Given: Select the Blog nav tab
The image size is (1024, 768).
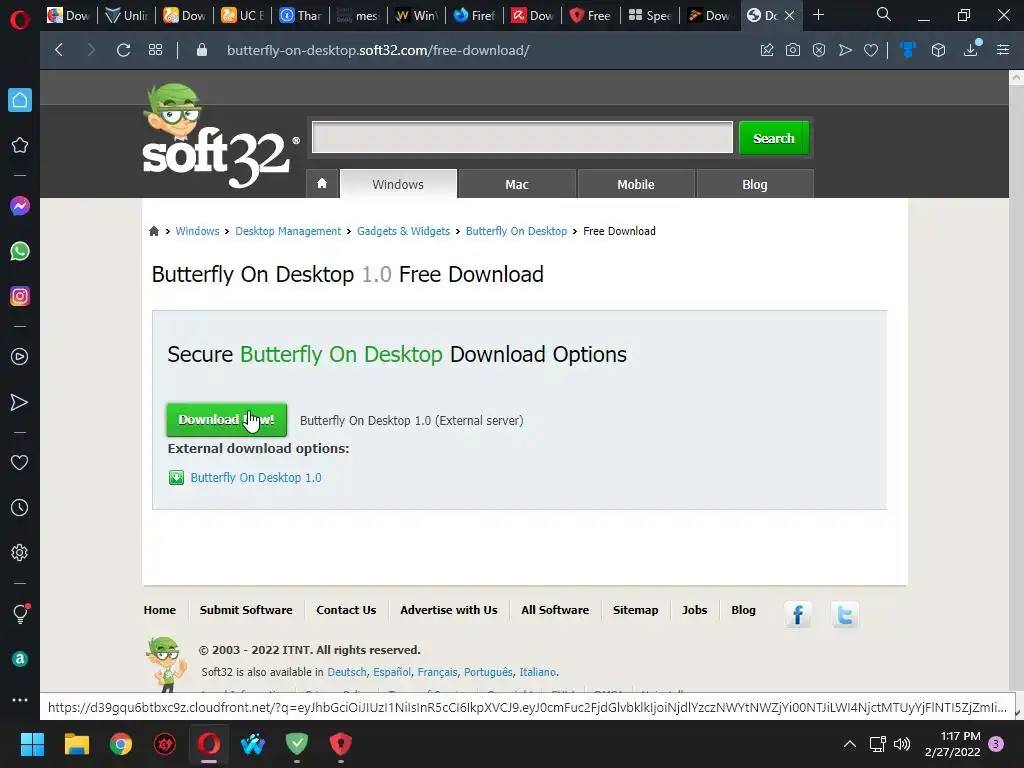Looking at the screenshot, I should click(754, 184).
